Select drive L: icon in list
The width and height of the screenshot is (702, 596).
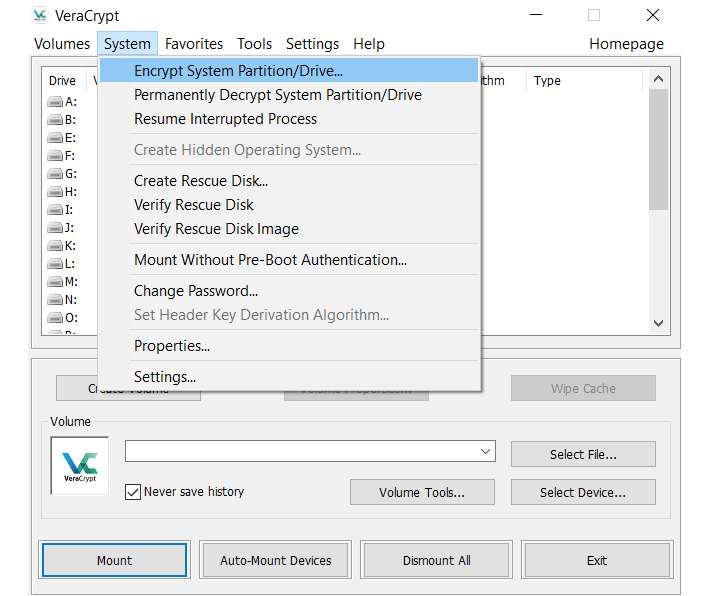[55, 263]
